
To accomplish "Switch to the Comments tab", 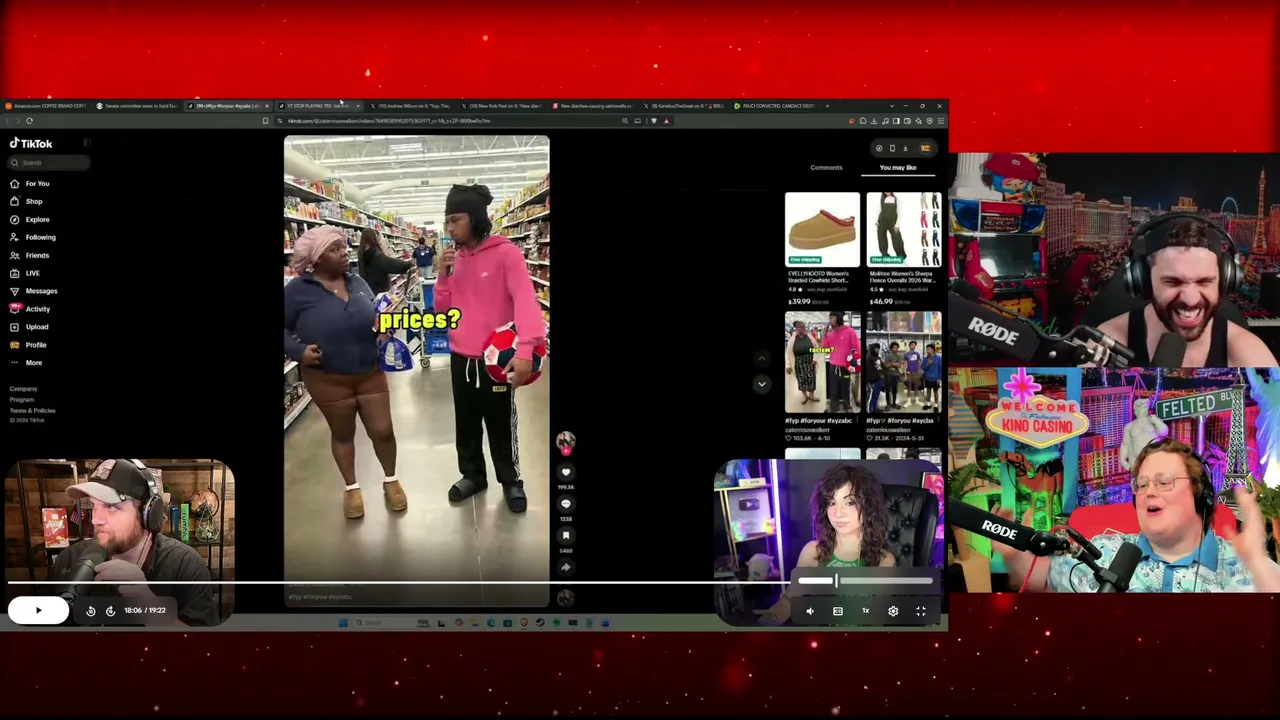I will [x=826, y=168].
